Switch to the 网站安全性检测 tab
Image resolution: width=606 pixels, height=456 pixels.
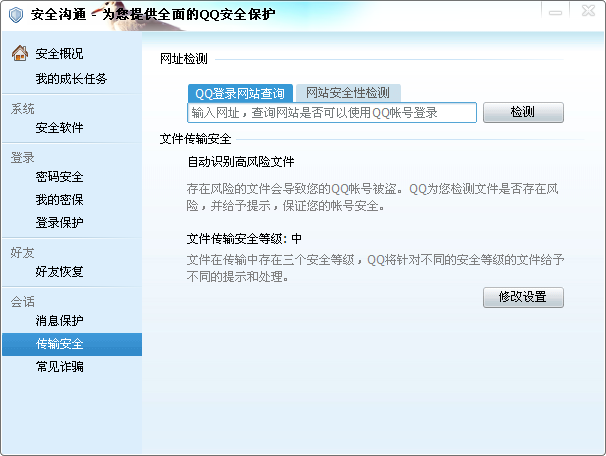click(348, 93)
